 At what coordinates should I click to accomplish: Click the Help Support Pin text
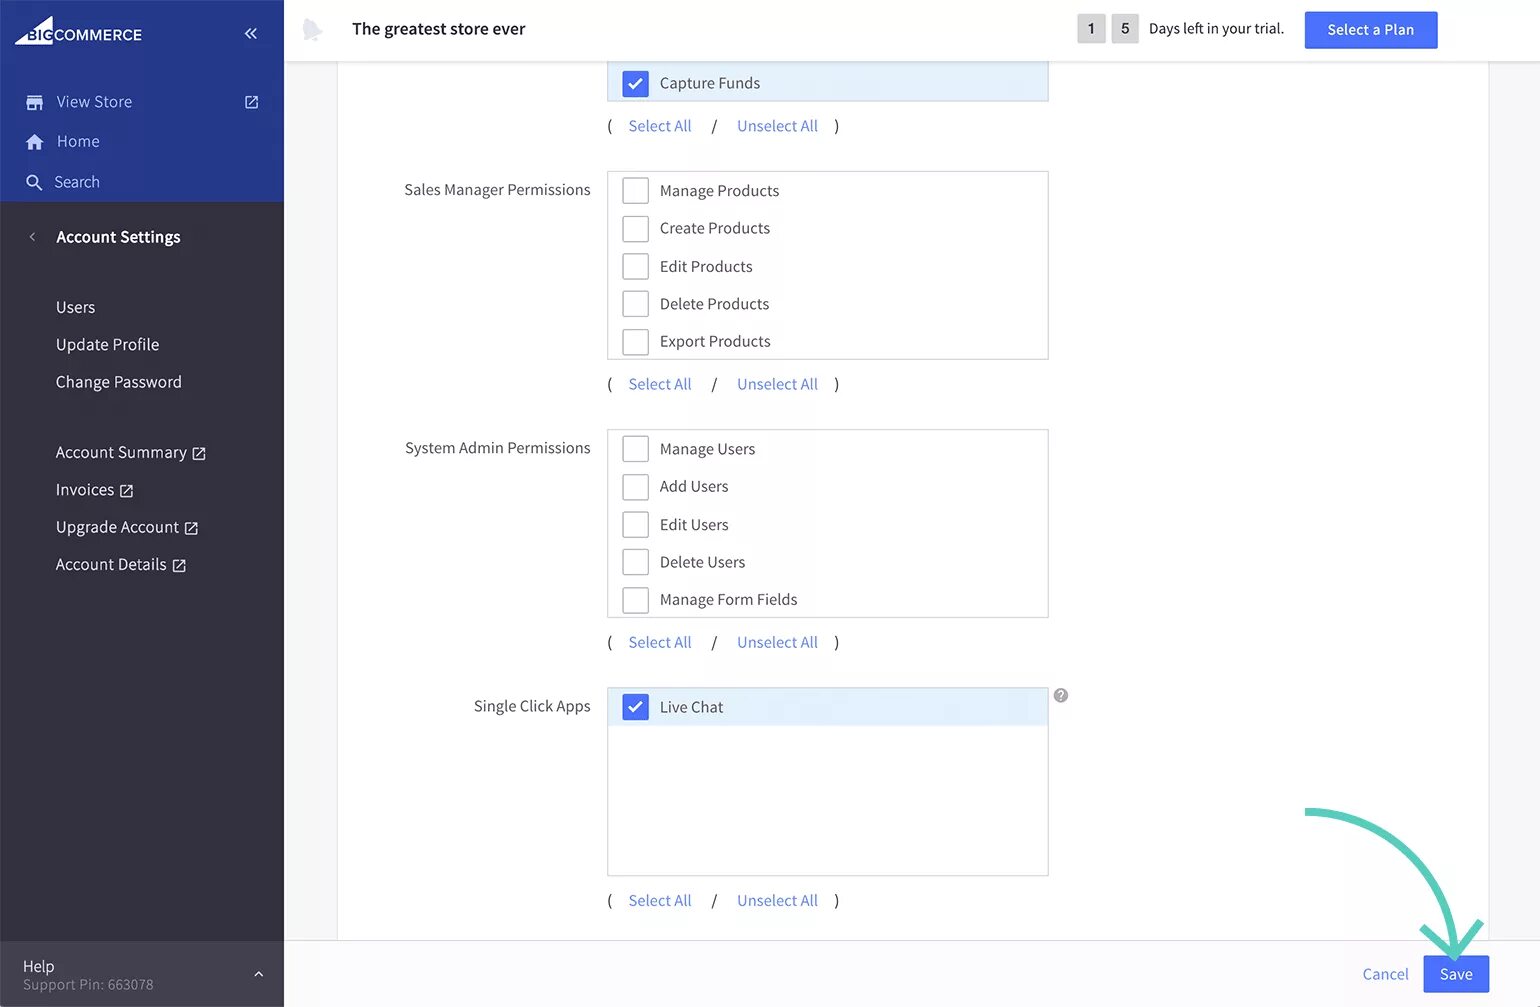[88, 984]
